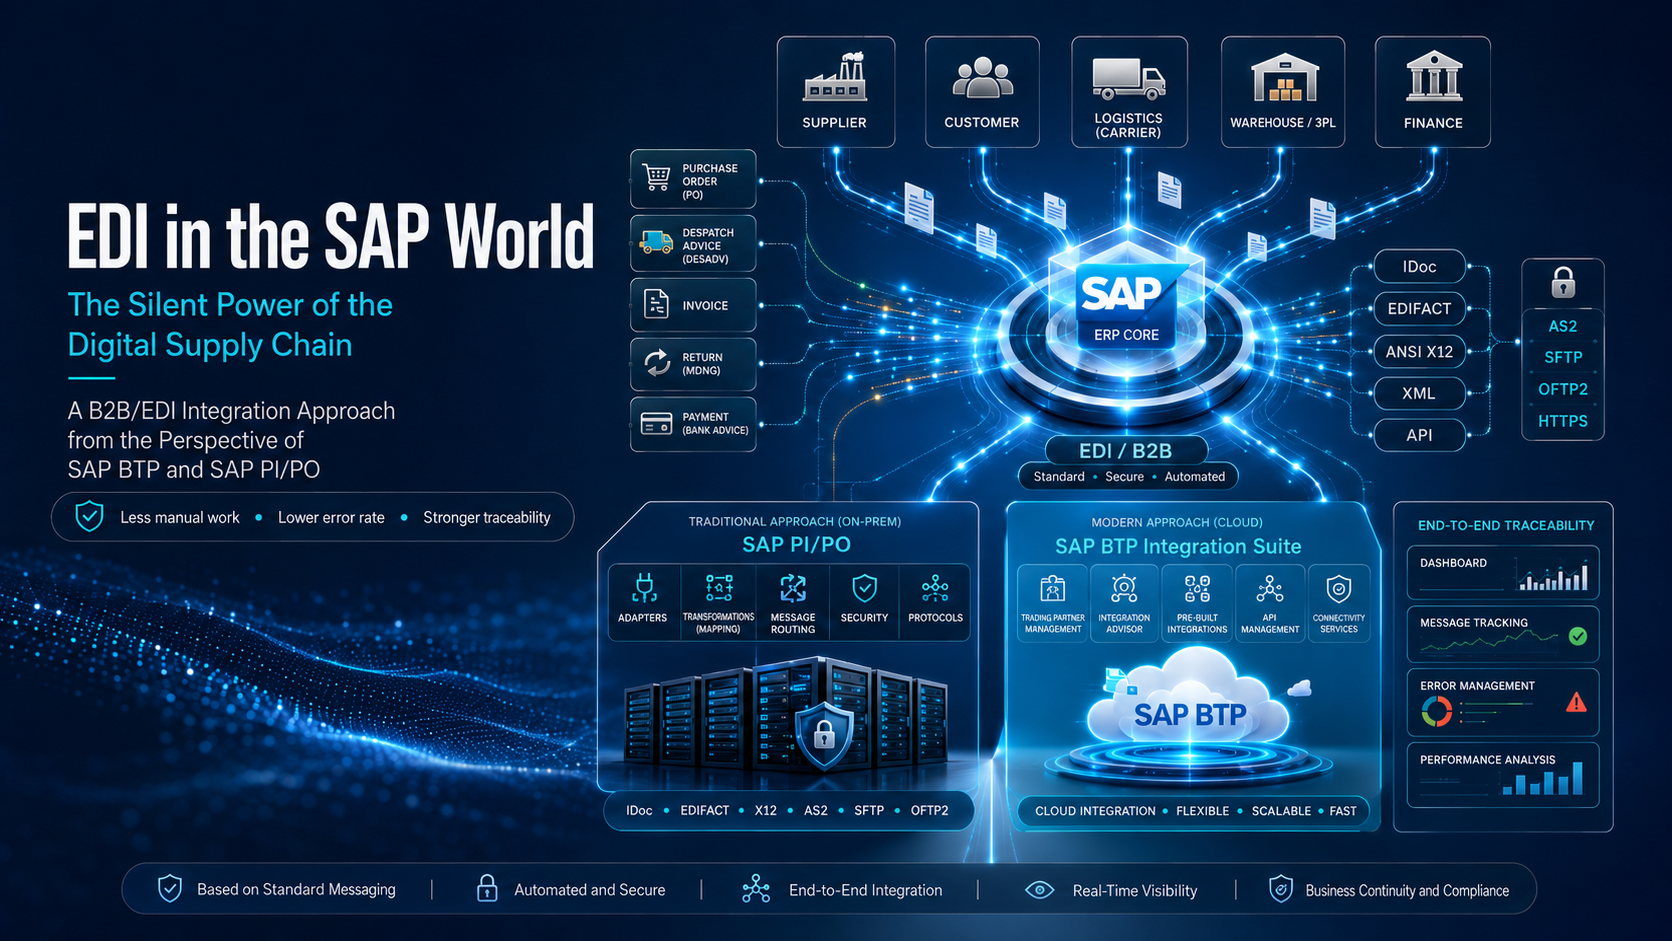Click the Logistics carrier truck icon

1128,78
